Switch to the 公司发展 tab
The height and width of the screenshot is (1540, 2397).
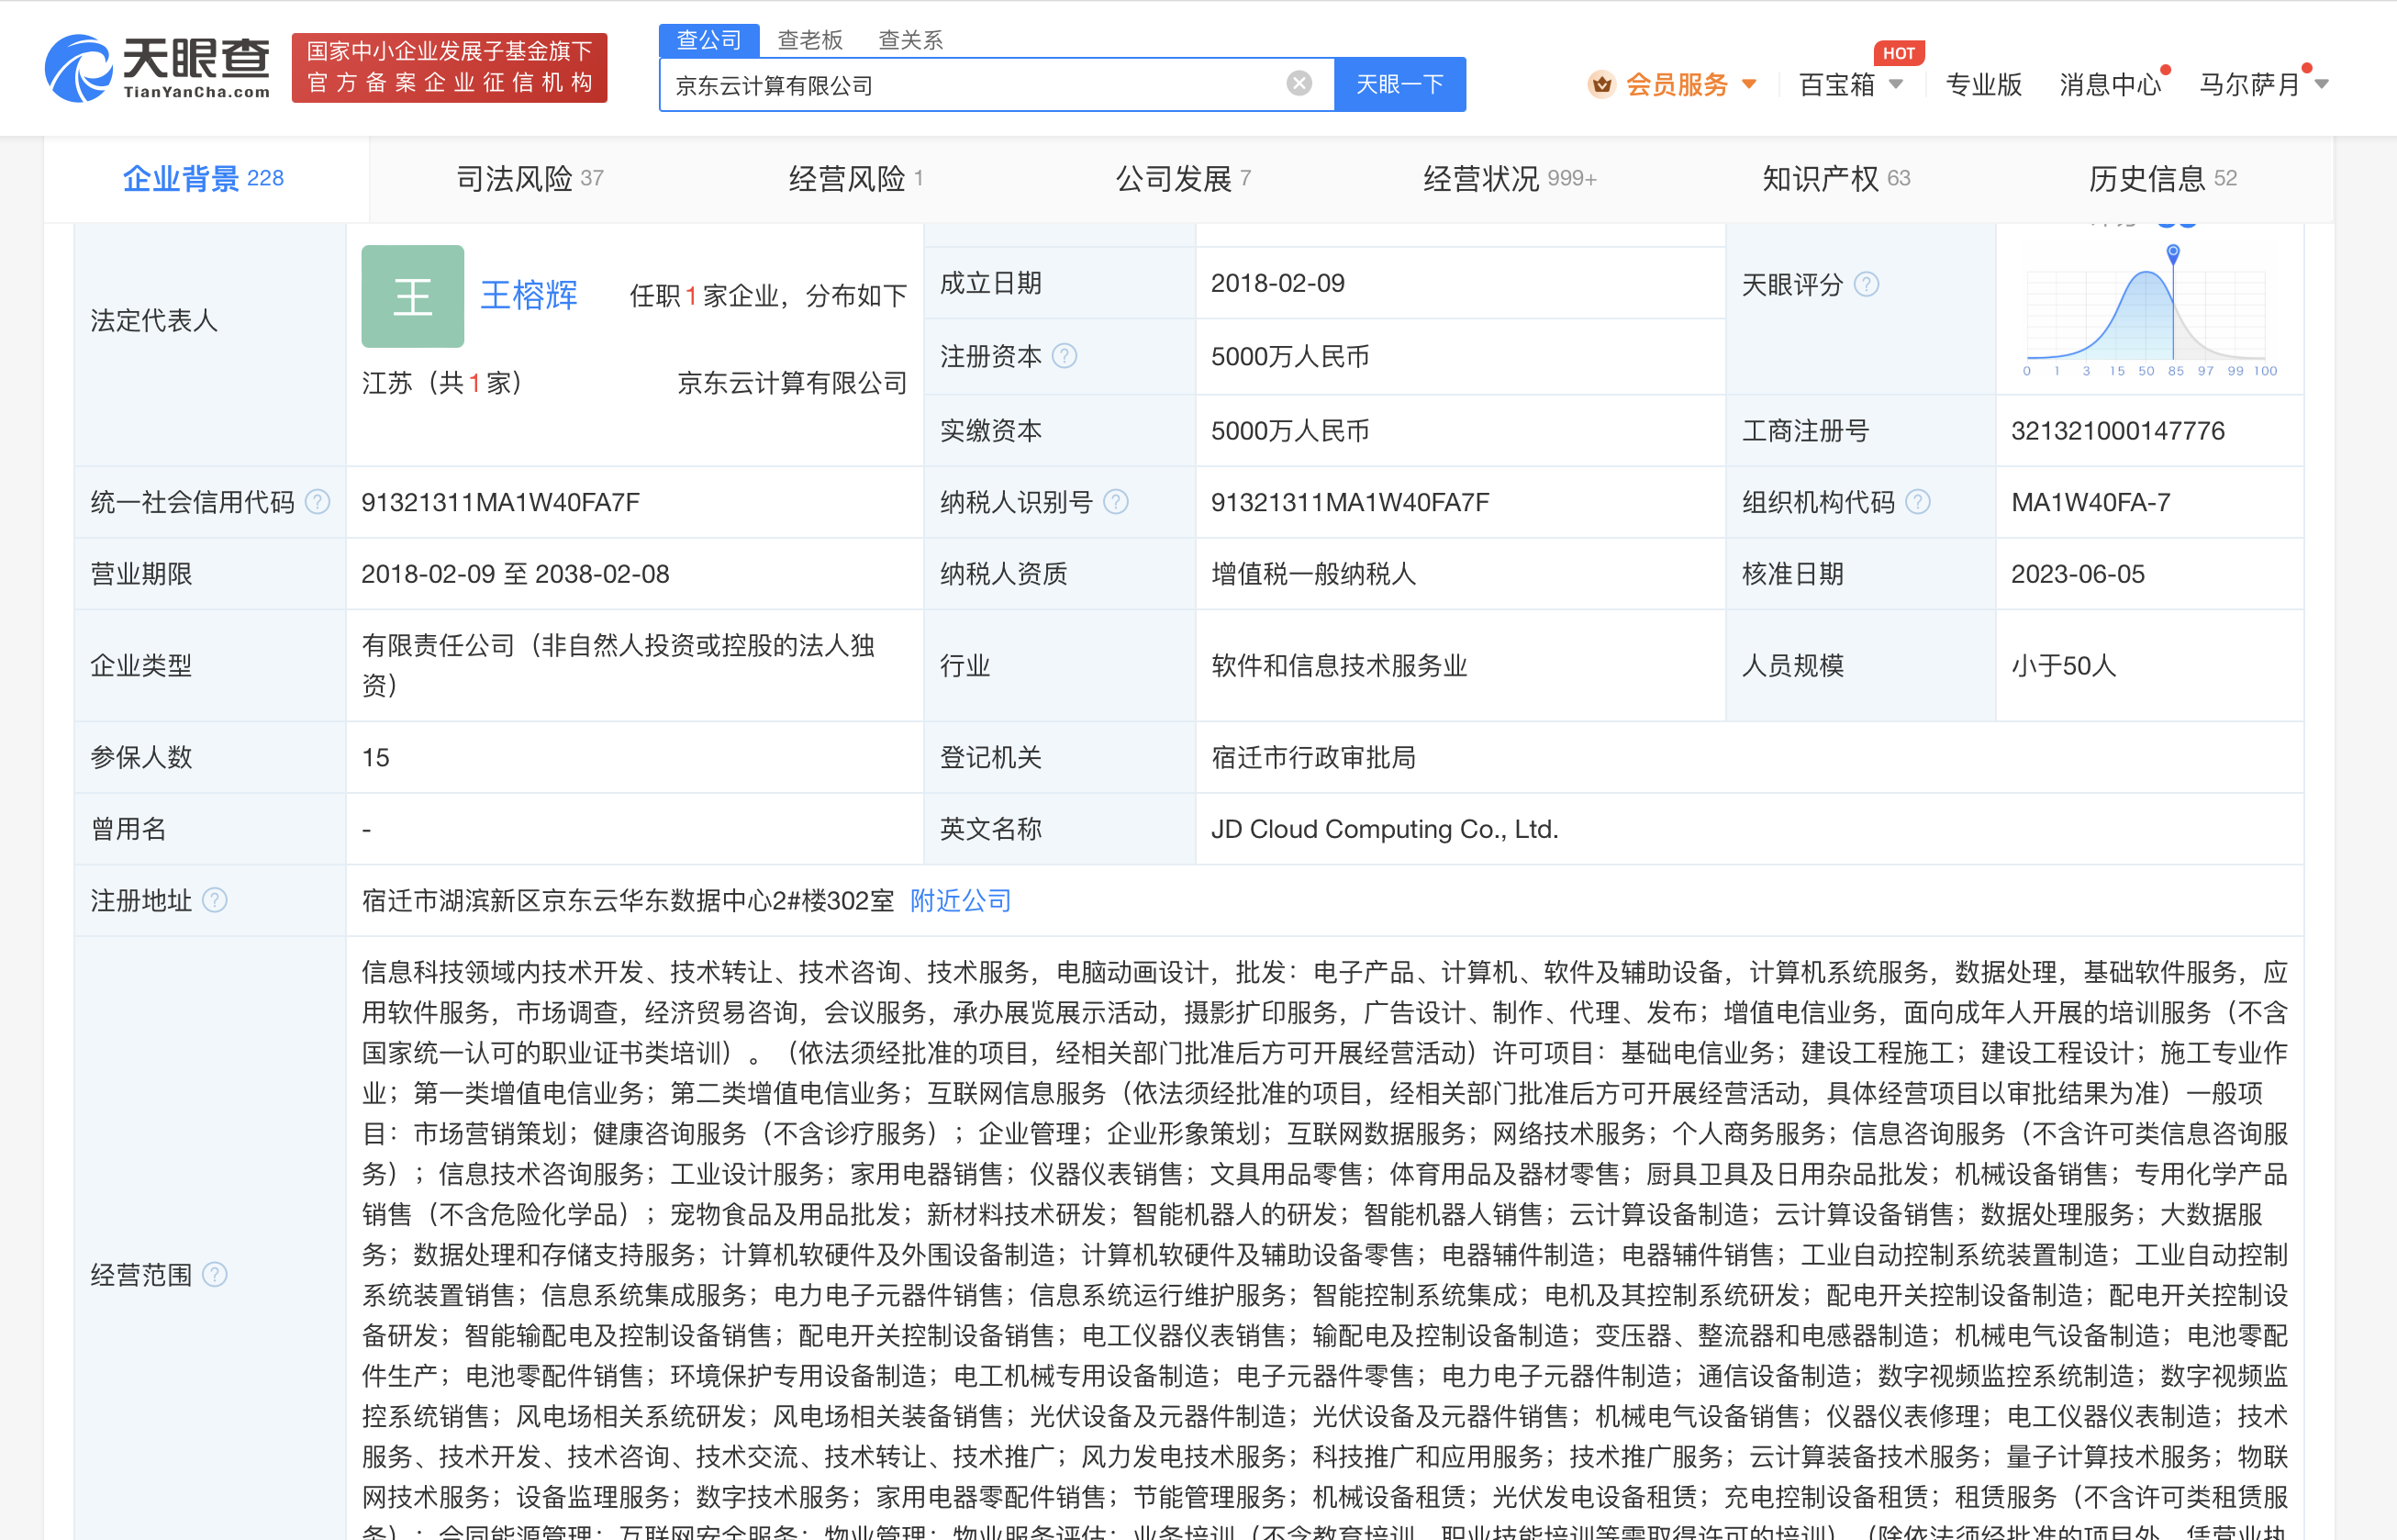[1183, 179]
